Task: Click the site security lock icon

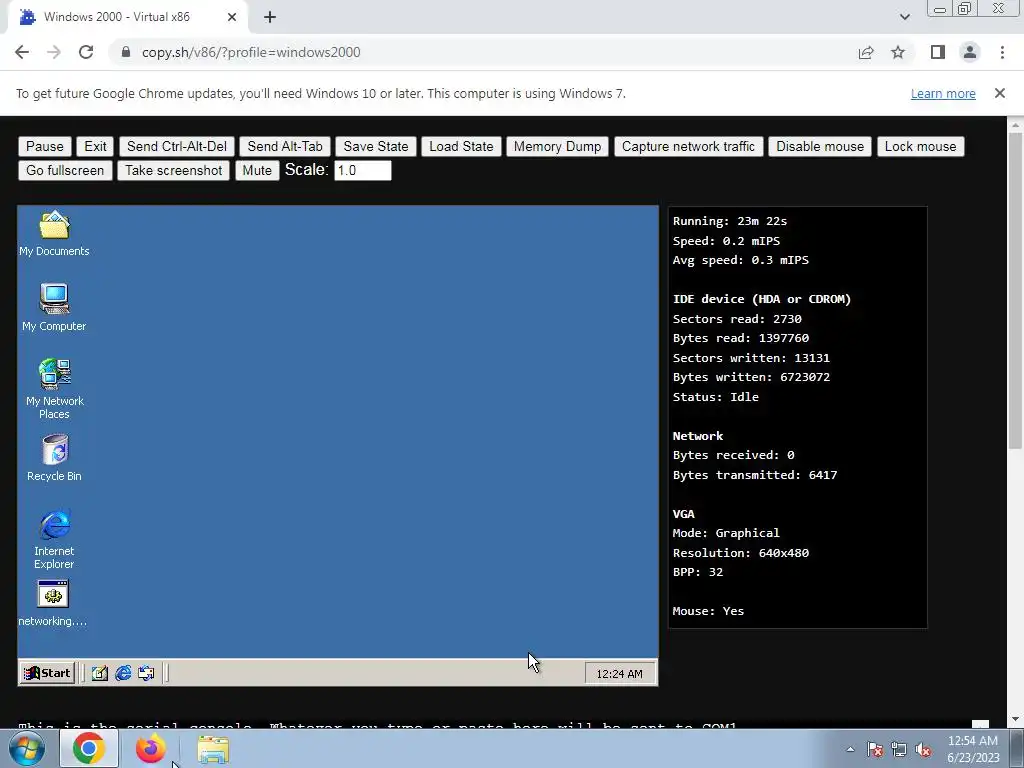Action: [x=126, y=52]
